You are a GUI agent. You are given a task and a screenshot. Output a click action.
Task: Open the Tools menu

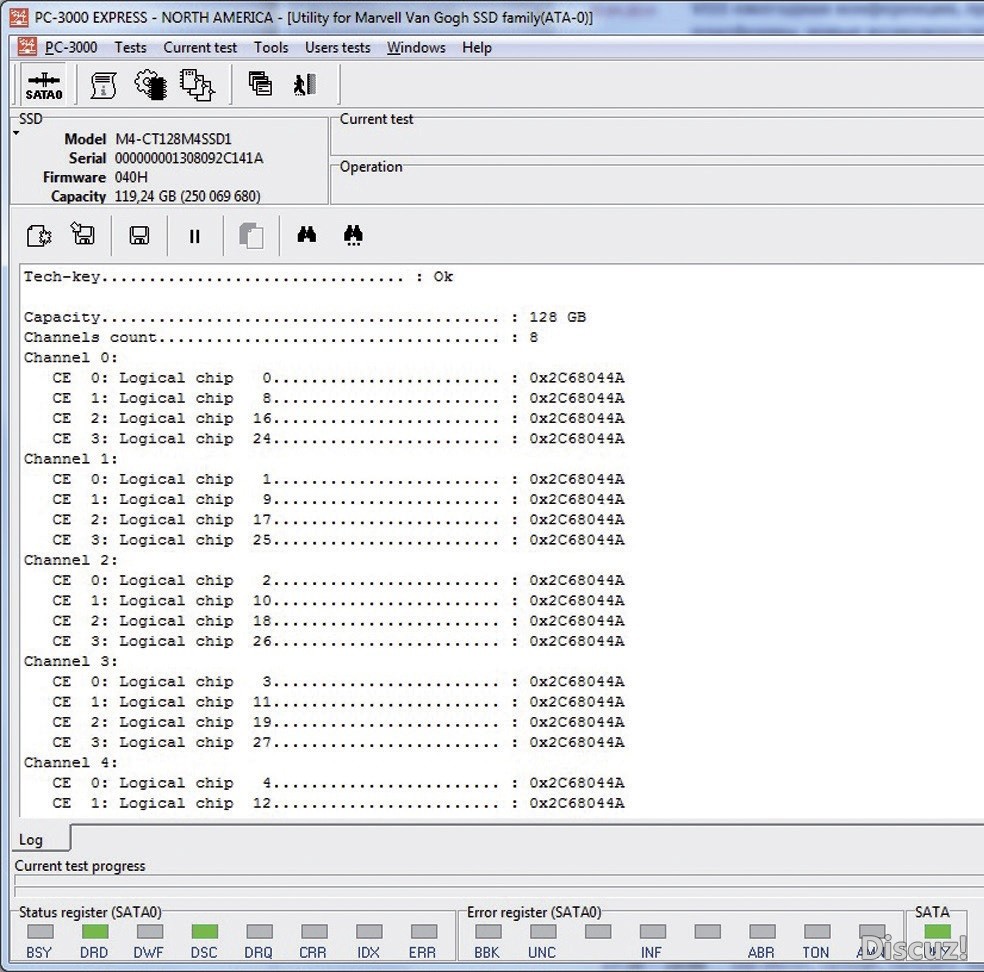point(271,48)
